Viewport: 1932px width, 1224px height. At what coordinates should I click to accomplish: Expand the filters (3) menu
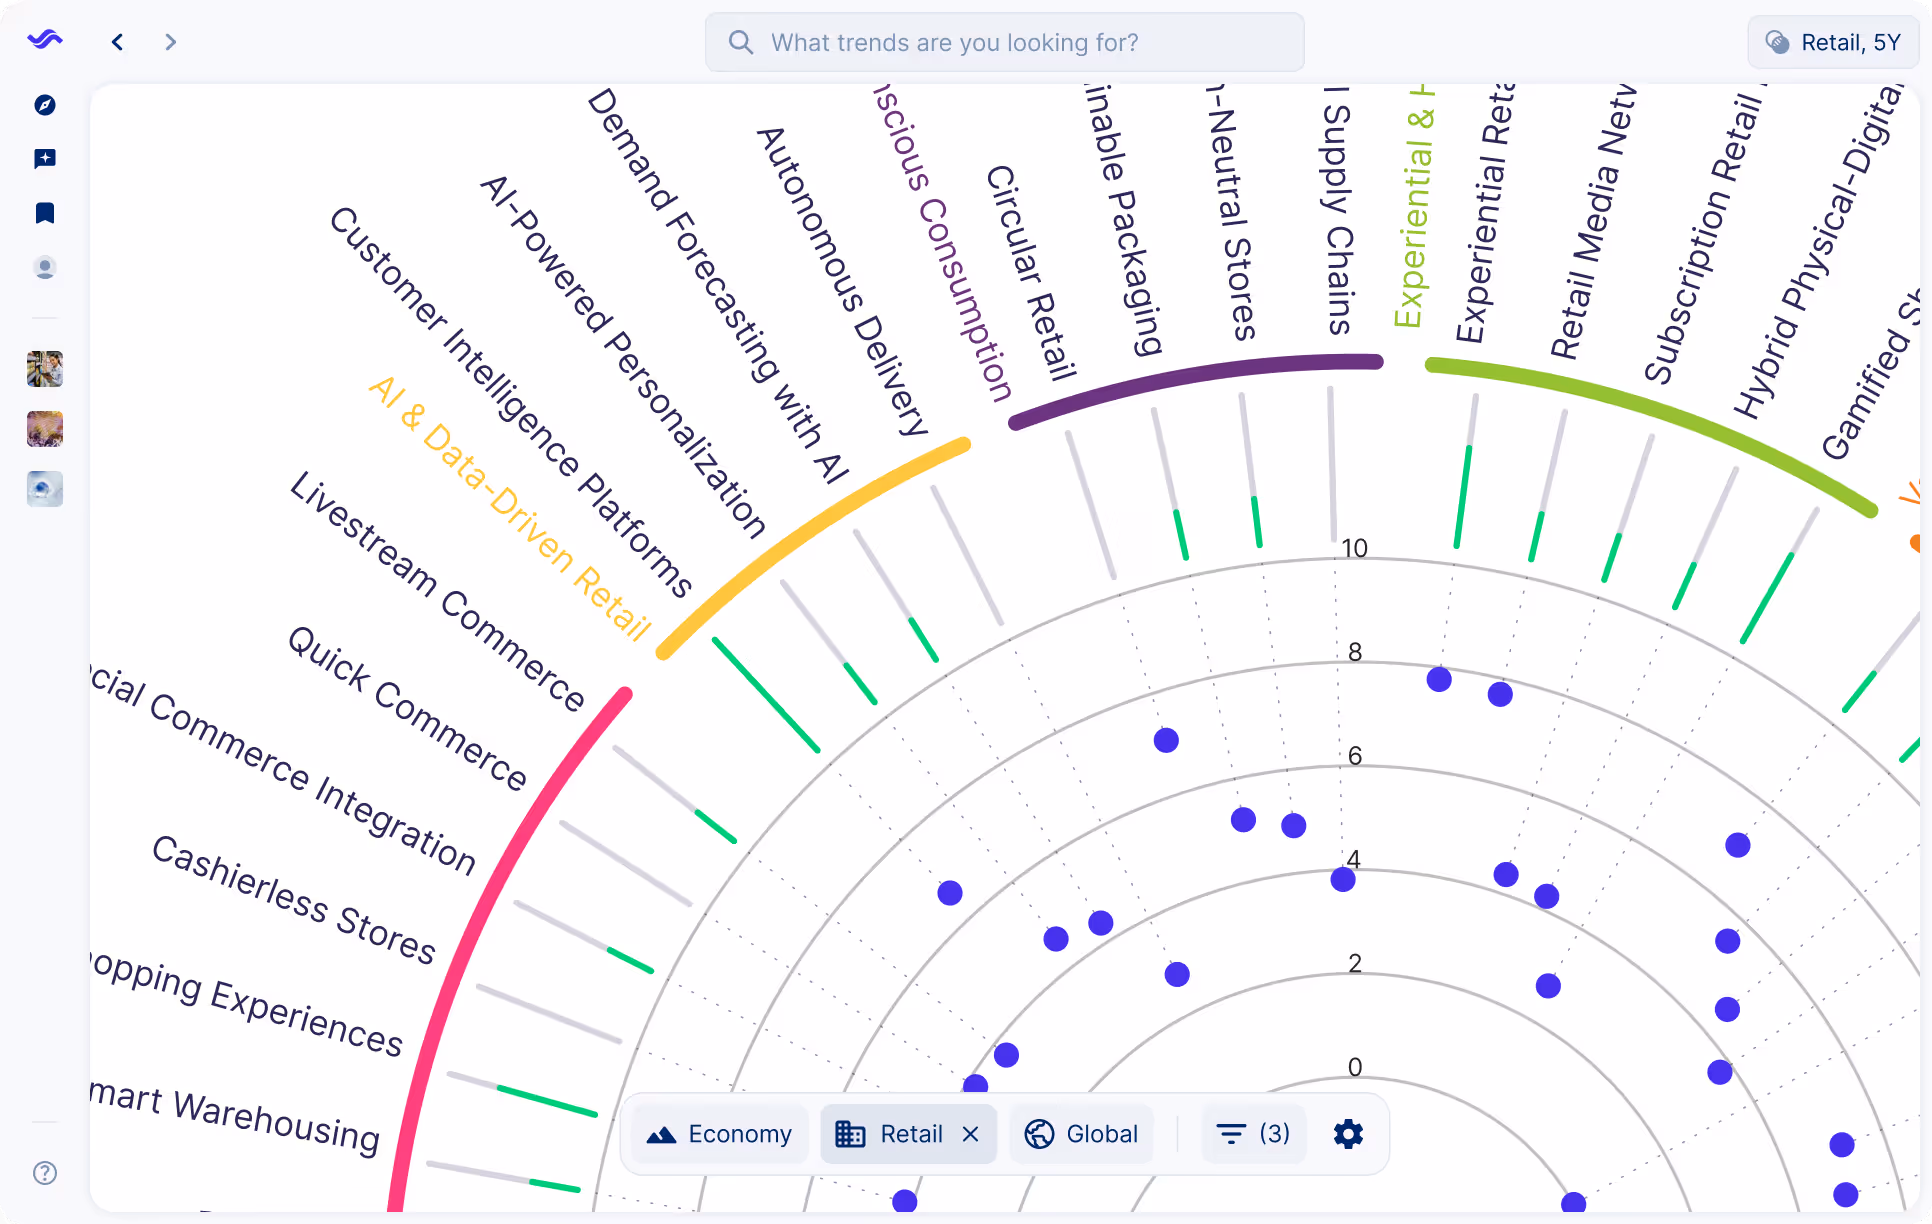[1253, 1134]
